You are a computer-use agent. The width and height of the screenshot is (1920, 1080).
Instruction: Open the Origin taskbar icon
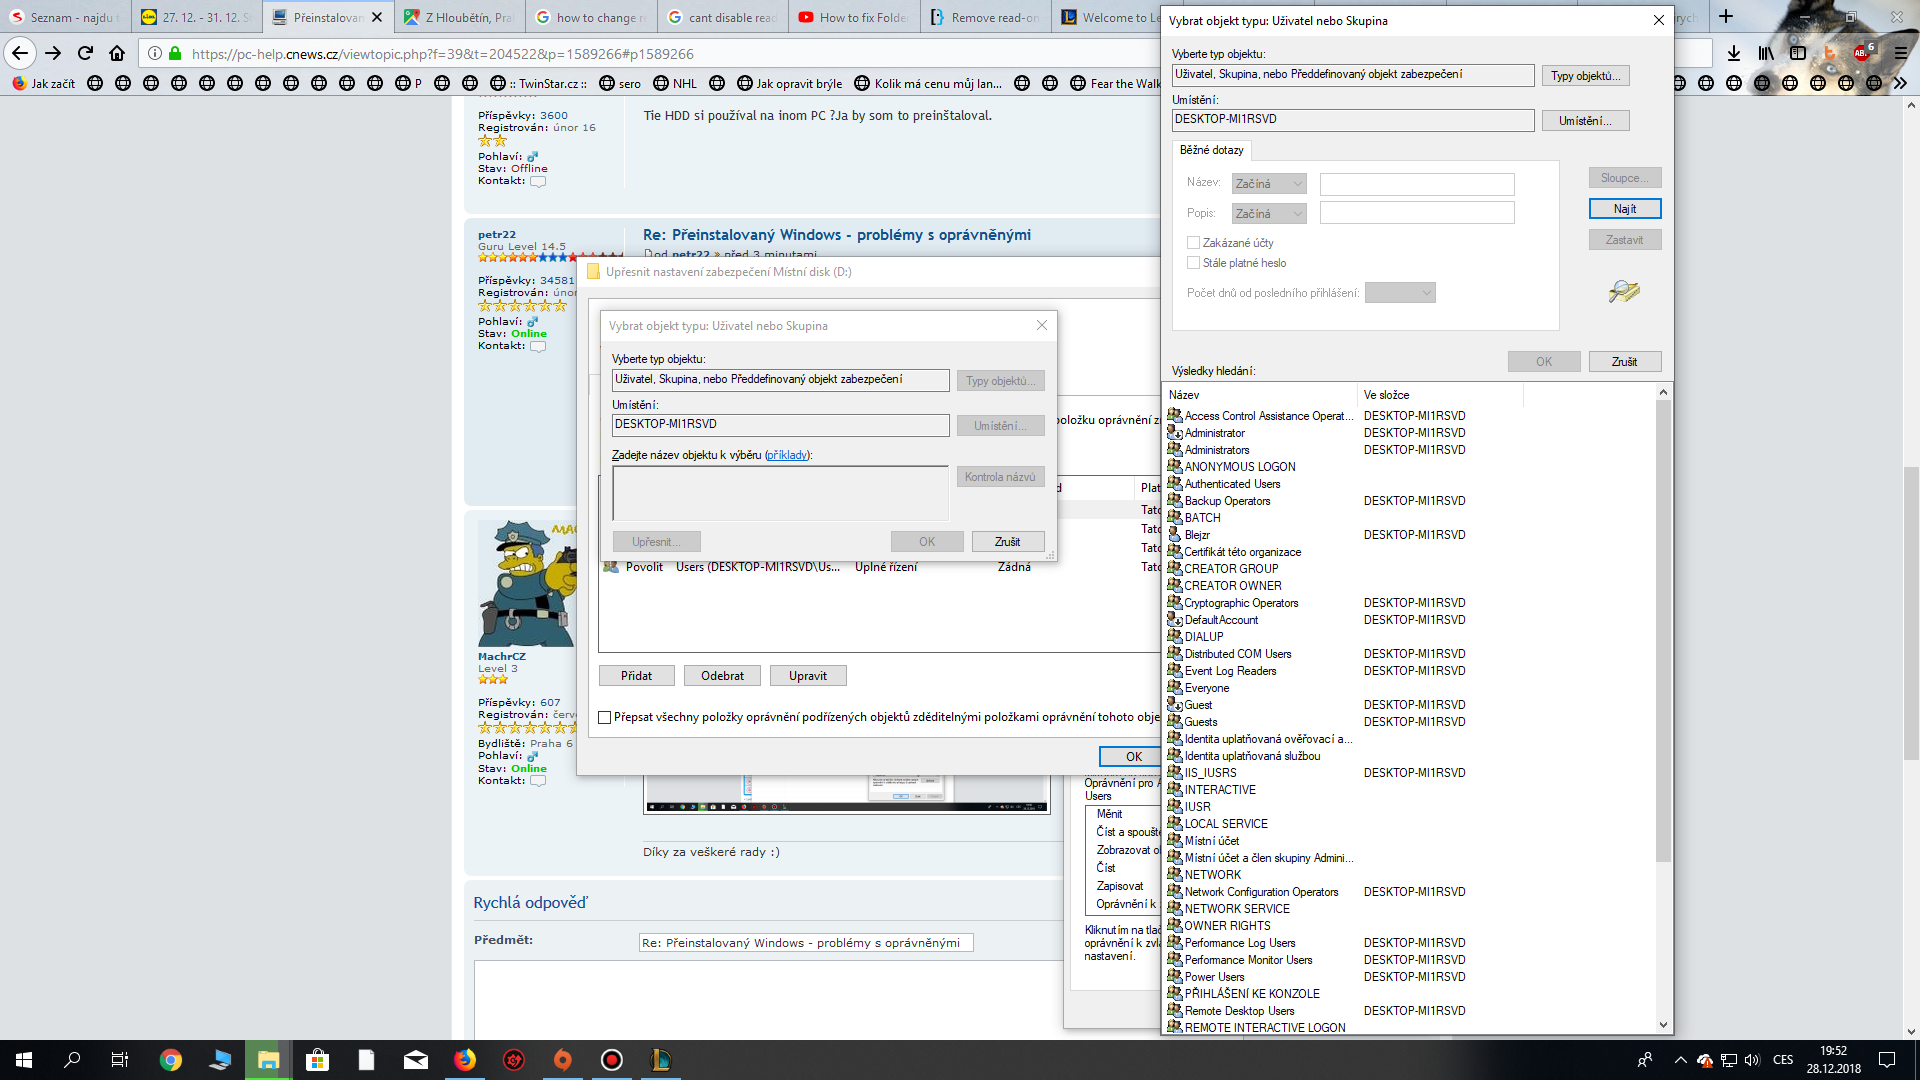(563, 1060)
